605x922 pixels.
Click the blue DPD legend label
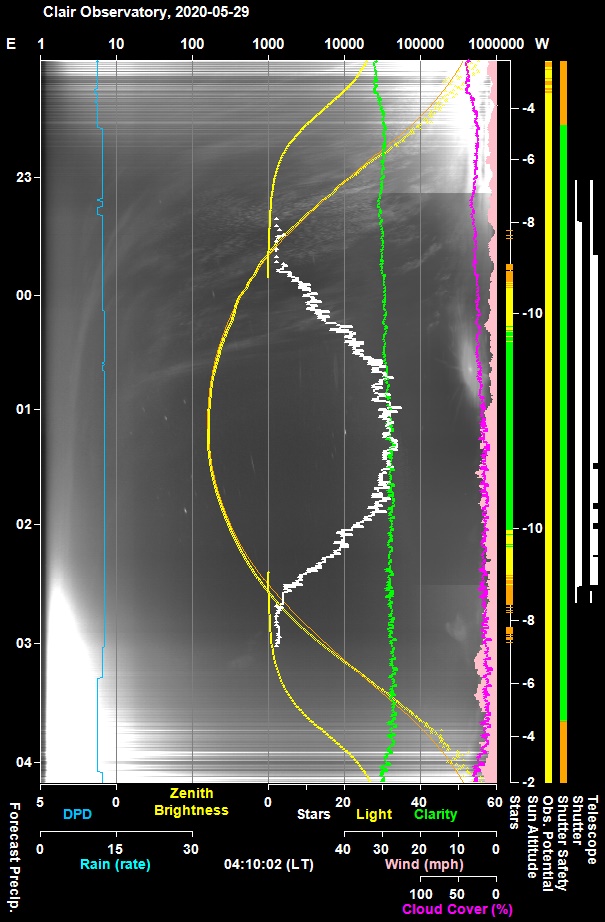point(76,814)
